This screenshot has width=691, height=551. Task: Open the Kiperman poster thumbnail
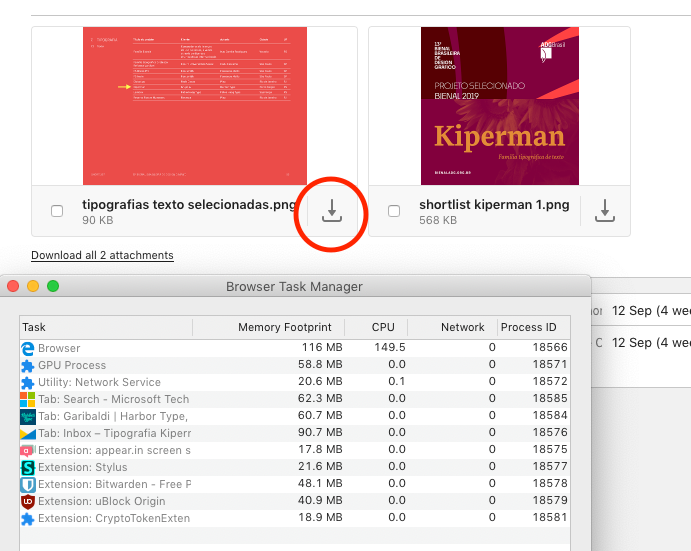(x=500, y=106)
